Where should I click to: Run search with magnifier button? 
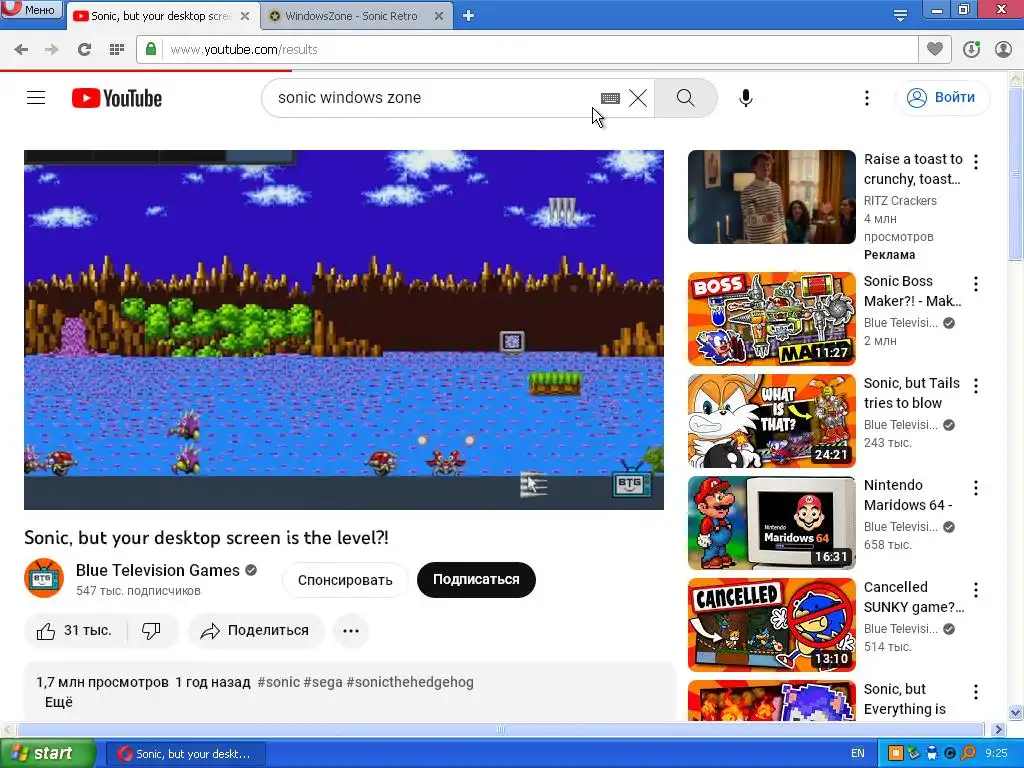(686, 98)
